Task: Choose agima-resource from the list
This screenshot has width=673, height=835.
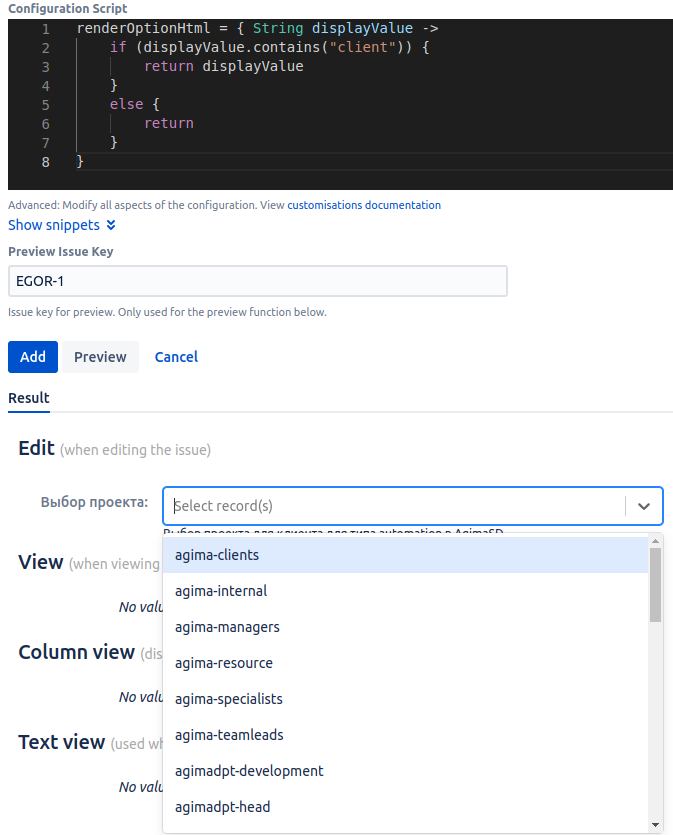Action: click(x=405, y=663)
